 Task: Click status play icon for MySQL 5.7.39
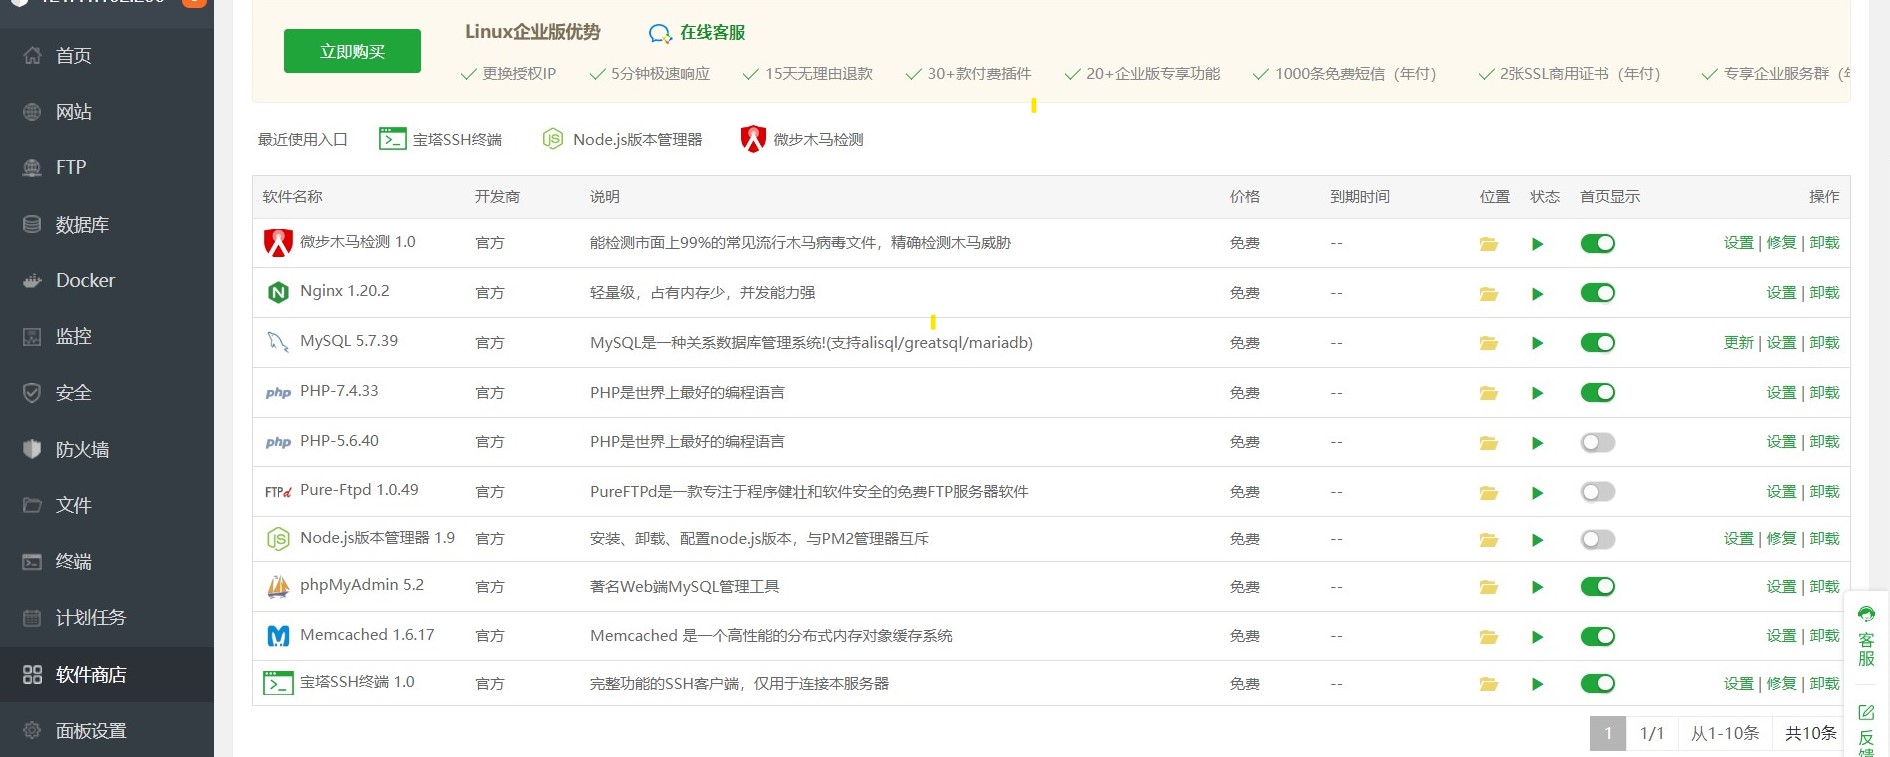click(x=1538, y=344)
